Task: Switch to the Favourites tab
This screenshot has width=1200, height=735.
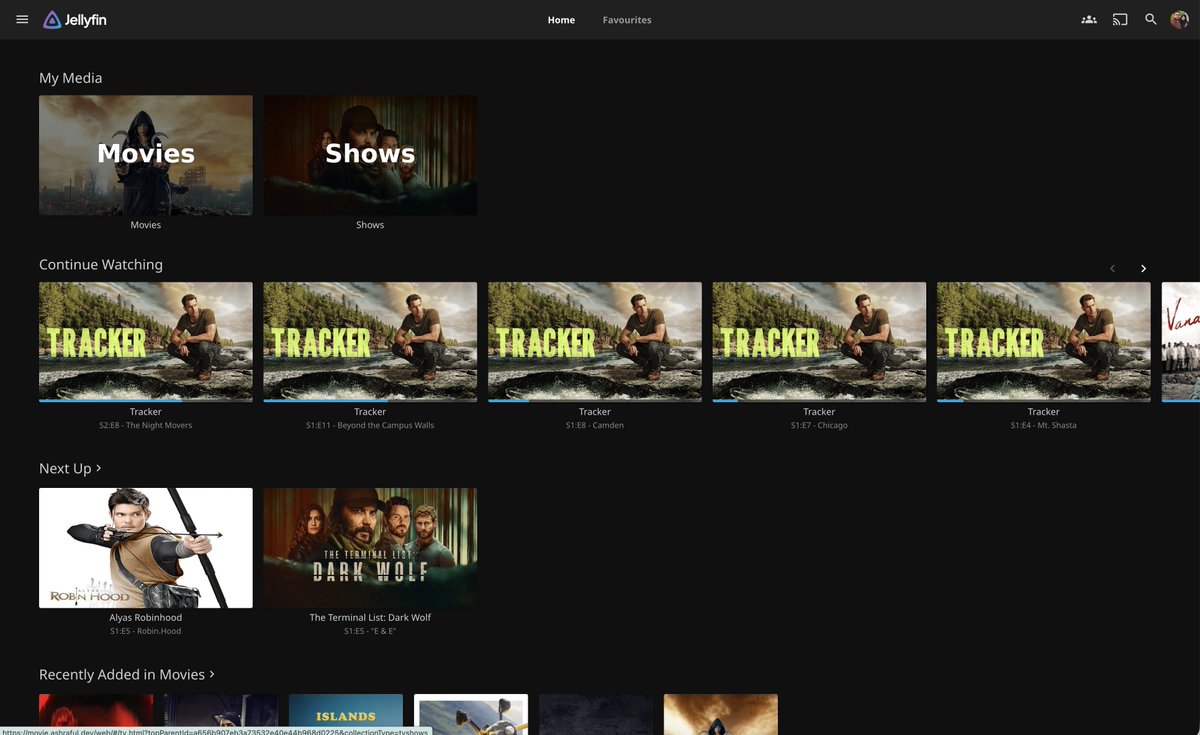Action: [627, 20]
